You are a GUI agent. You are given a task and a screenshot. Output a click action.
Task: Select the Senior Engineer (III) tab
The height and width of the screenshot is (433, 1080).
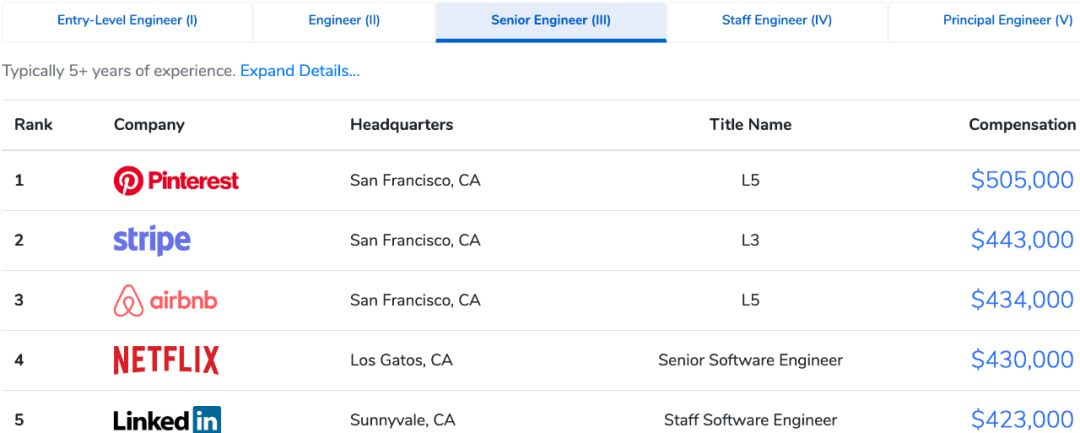tap(551, 21)
